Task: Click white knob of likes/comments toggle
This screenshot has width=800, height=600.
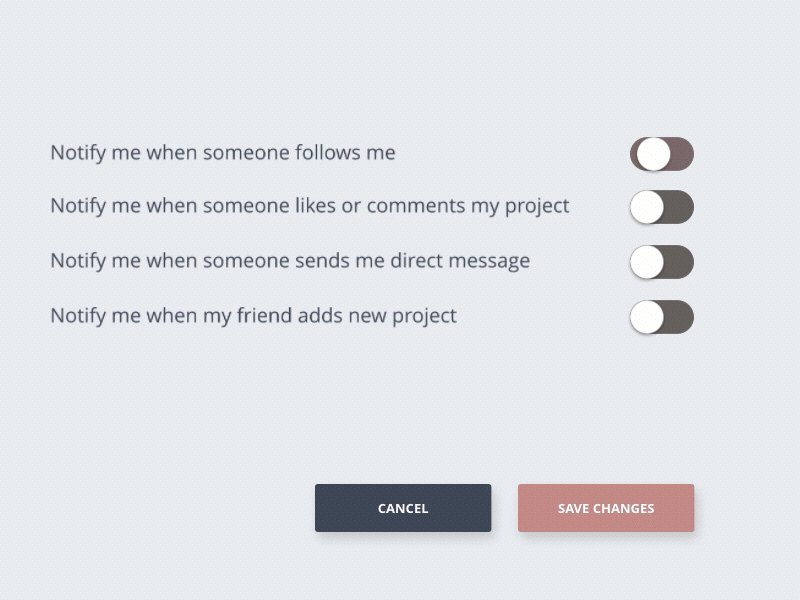Action: tap(647, 207)
